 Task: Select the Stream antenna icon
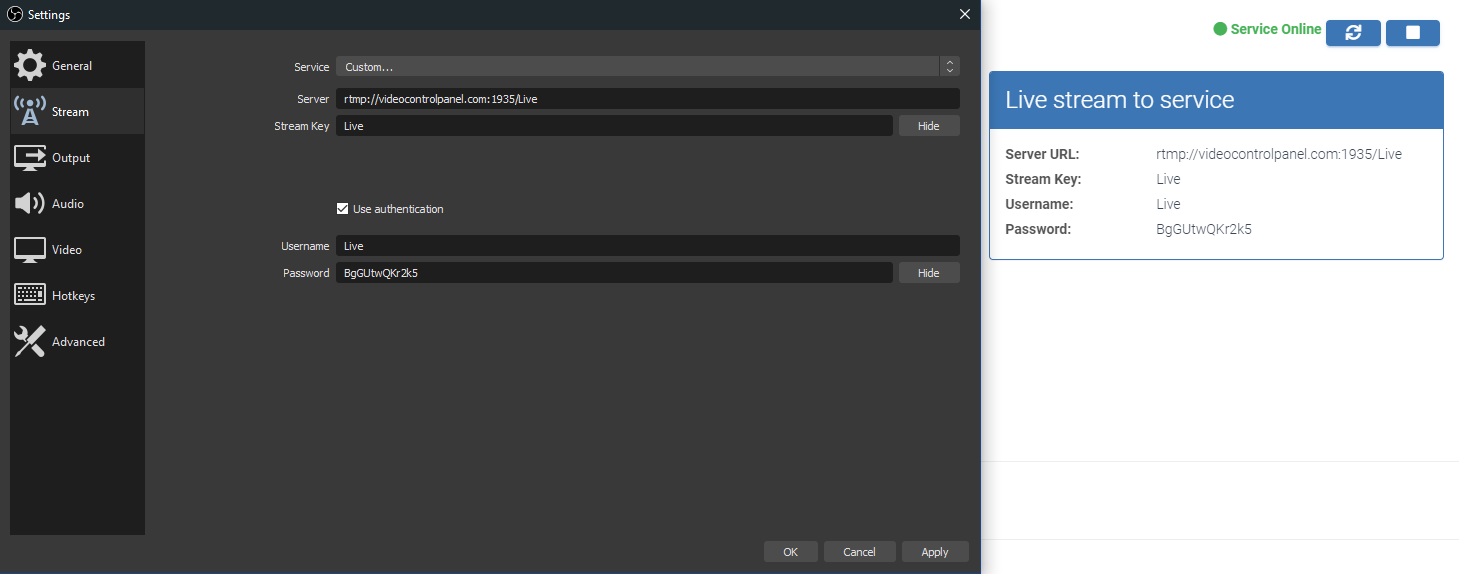click(x=29, y=111)
